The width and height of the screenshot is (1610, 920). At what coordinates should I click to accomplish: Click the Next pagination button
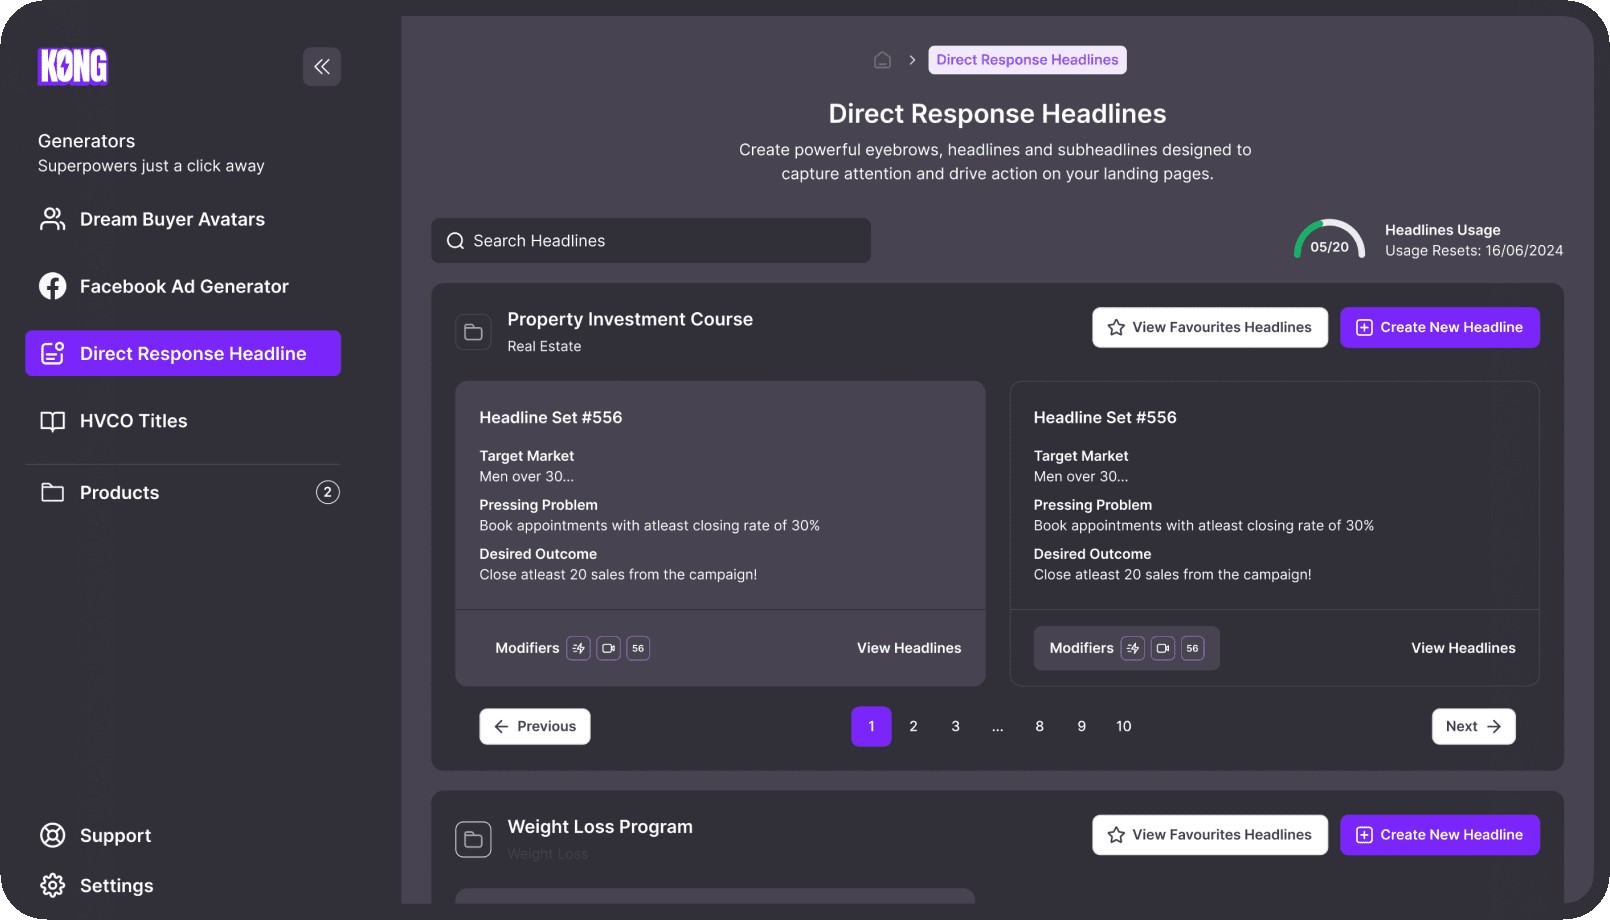point(1473,726)
